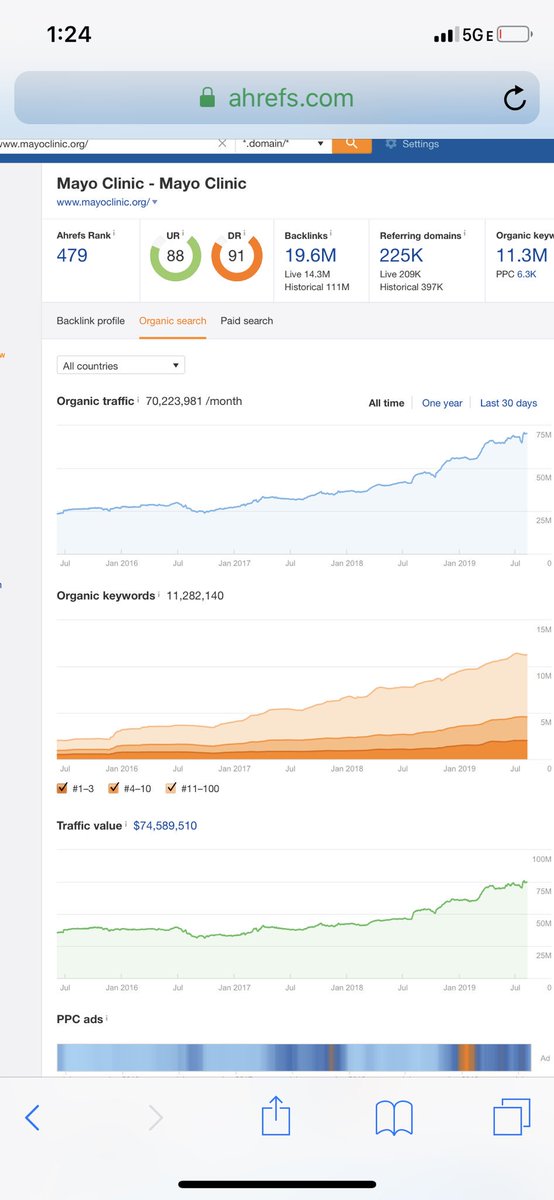Switch to the Organic search tab
This screenshot has height=1200, width=554.
173,320
